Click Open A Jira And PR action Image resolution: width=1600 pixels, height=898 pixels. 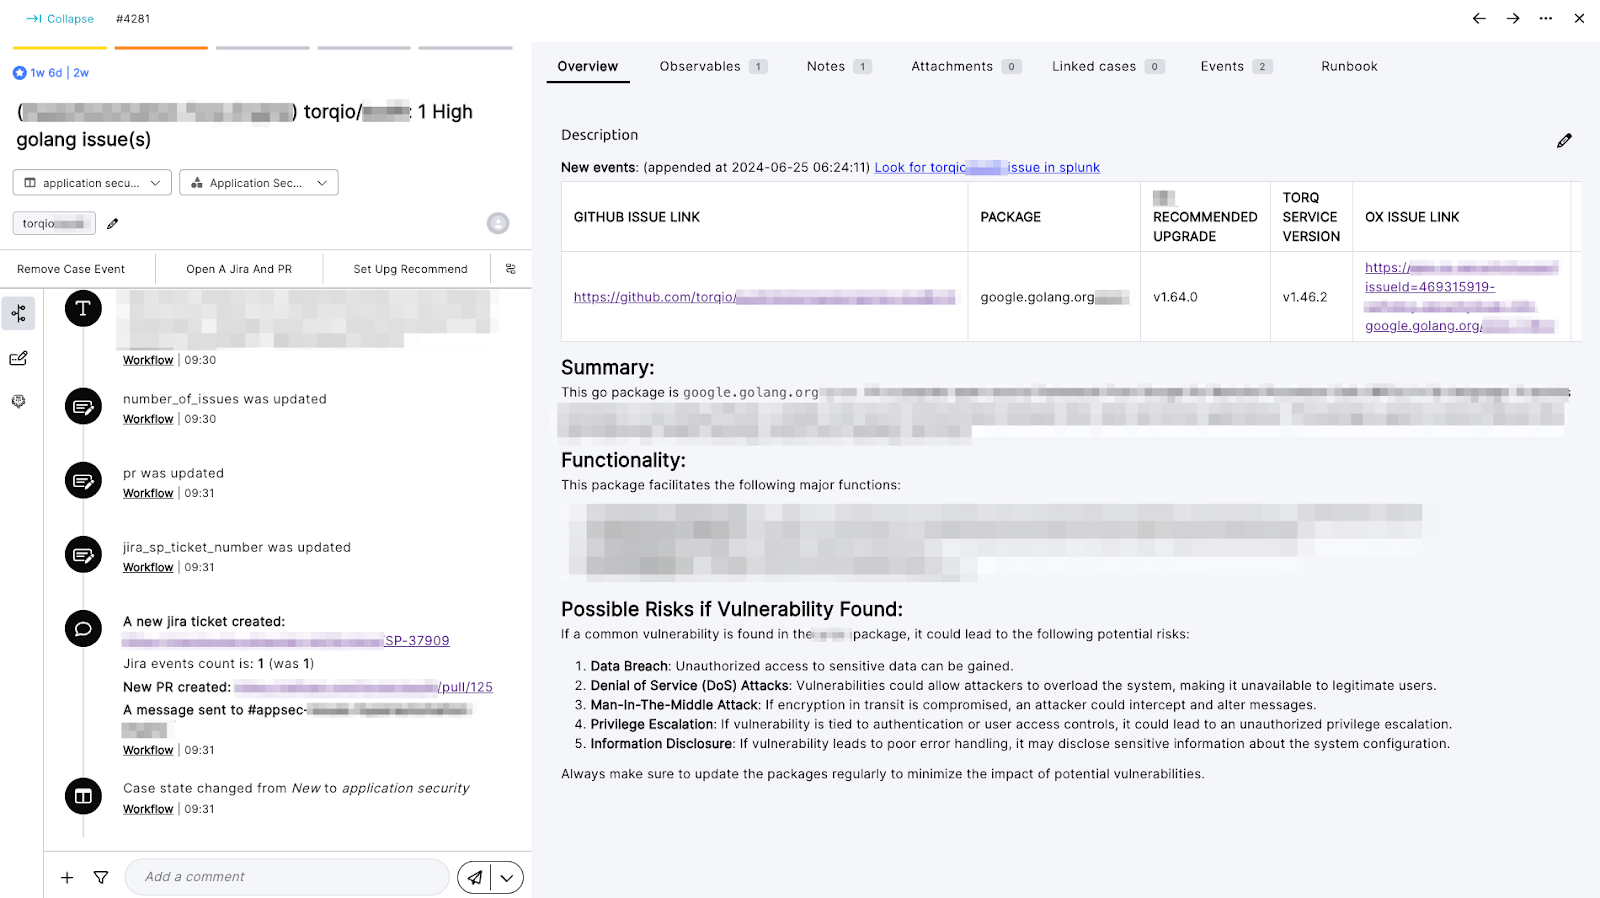point(239,269)
